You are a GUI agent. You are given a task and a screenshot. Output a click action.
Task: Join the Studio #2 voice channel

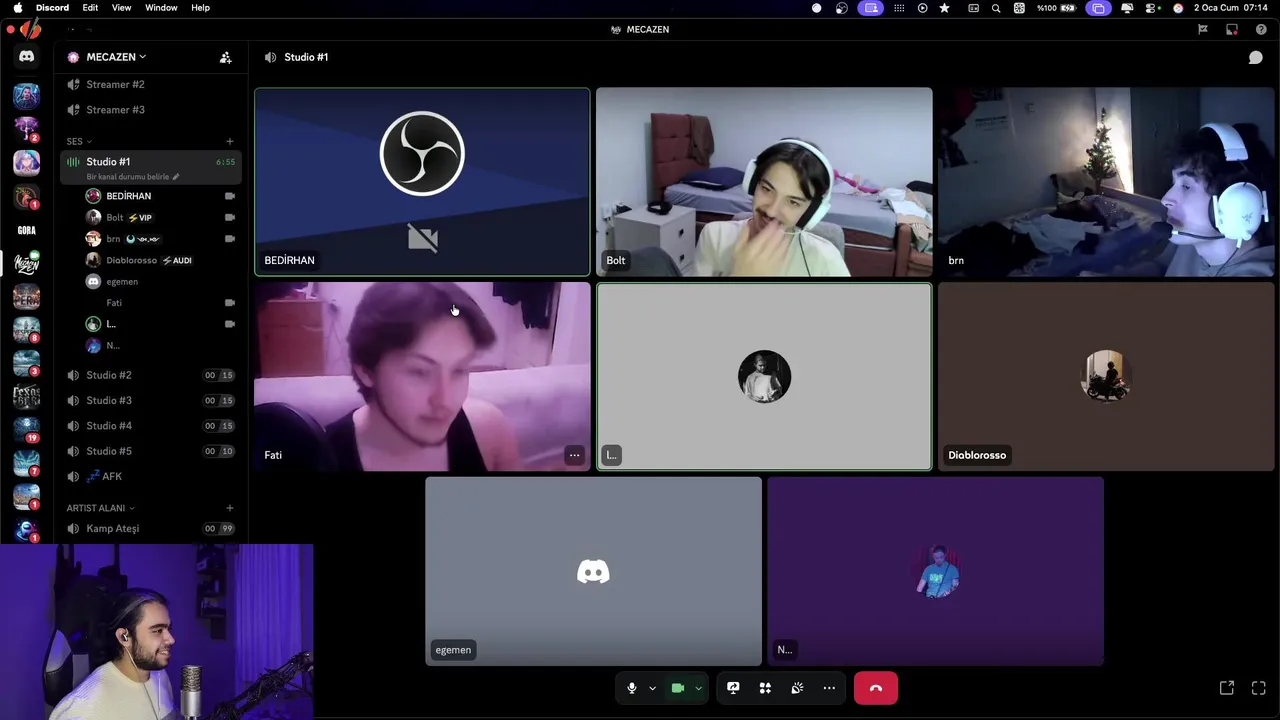(151, 375)
